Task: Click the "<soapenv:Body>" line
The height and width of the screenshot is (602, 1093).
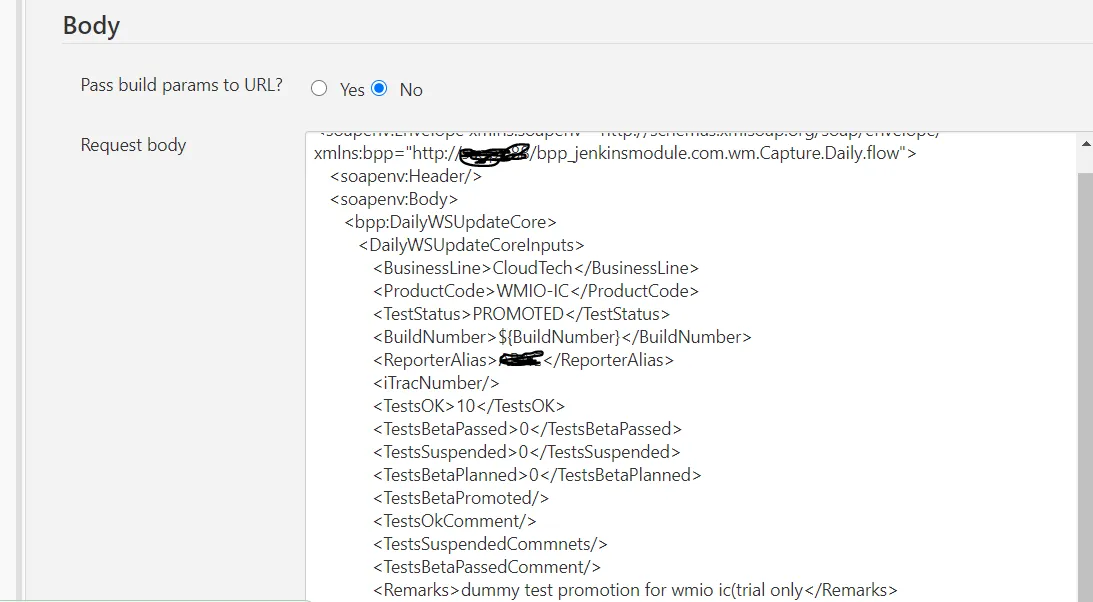Action: click(394, 199)
